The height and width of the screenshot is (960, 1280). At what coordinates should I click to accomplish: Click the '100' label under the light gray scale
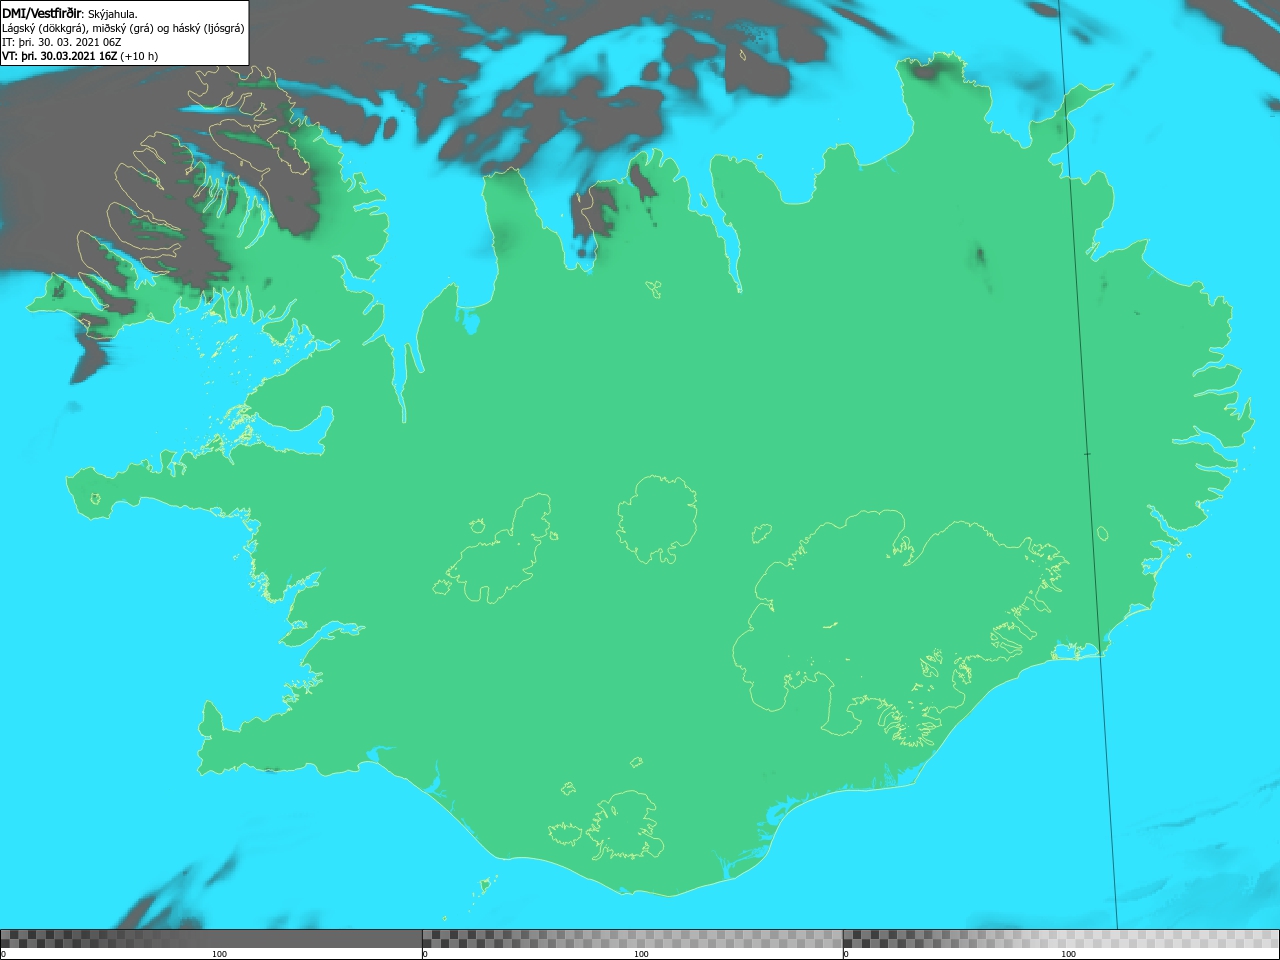pyautogui.click(x=1068, y=954)
